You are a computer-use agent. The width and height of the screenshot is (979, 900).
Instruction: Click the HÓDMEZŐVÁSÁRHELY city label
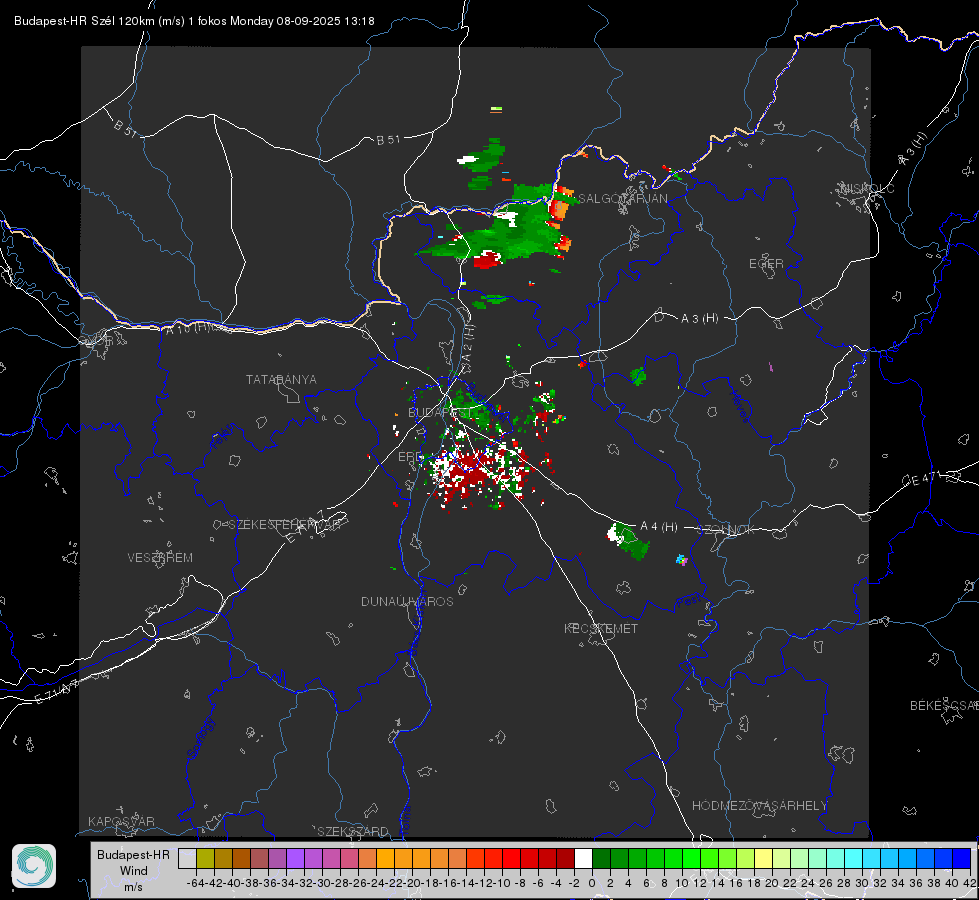[759, 806]
